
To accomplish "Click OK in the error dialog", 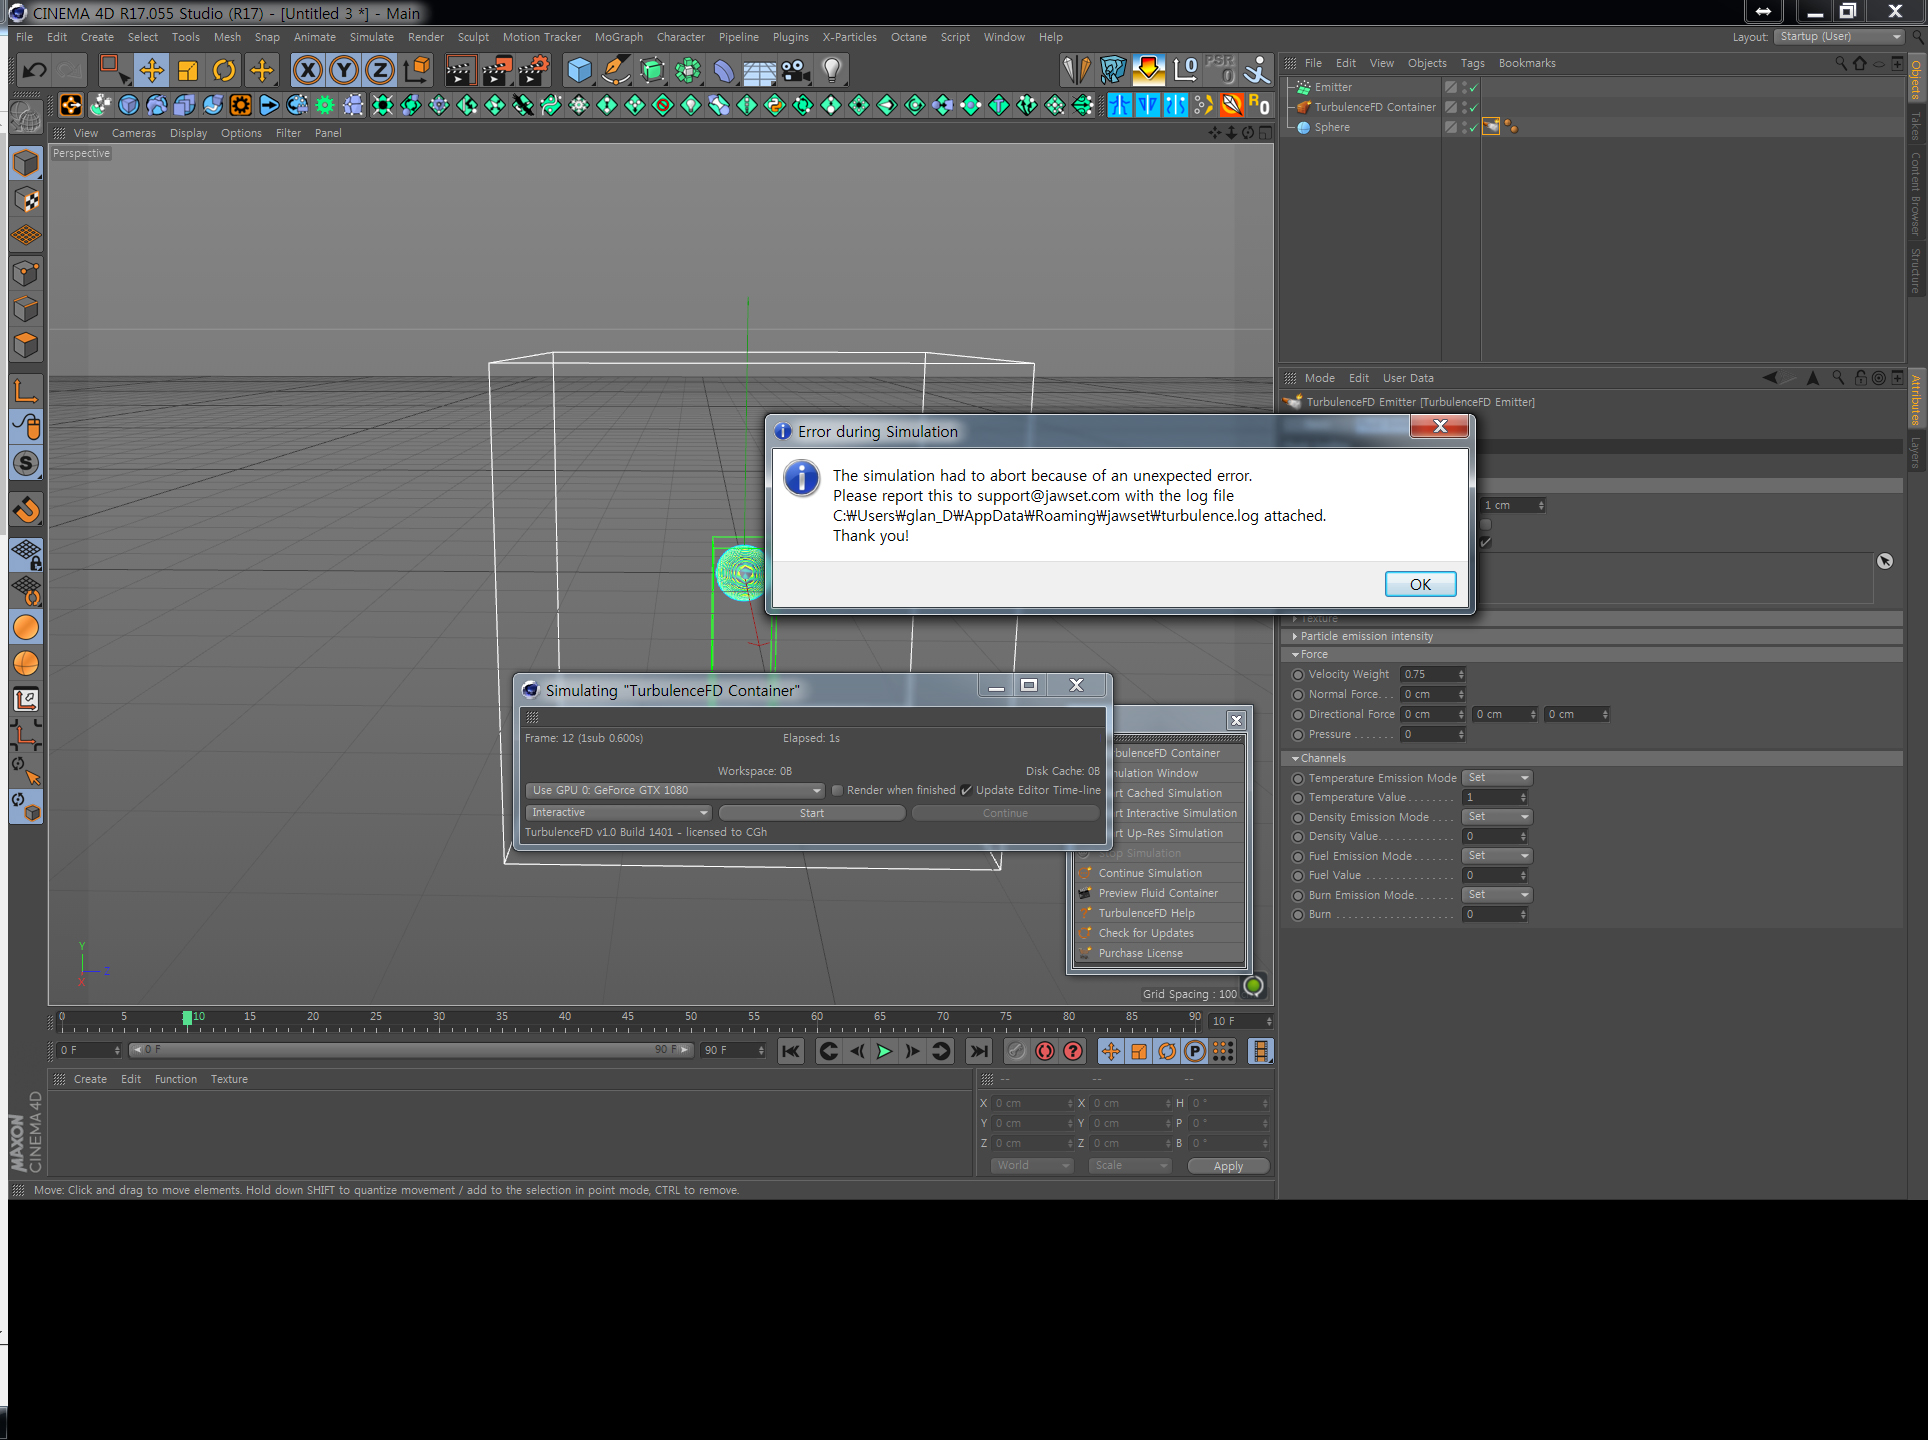I will pos(1420,584).
